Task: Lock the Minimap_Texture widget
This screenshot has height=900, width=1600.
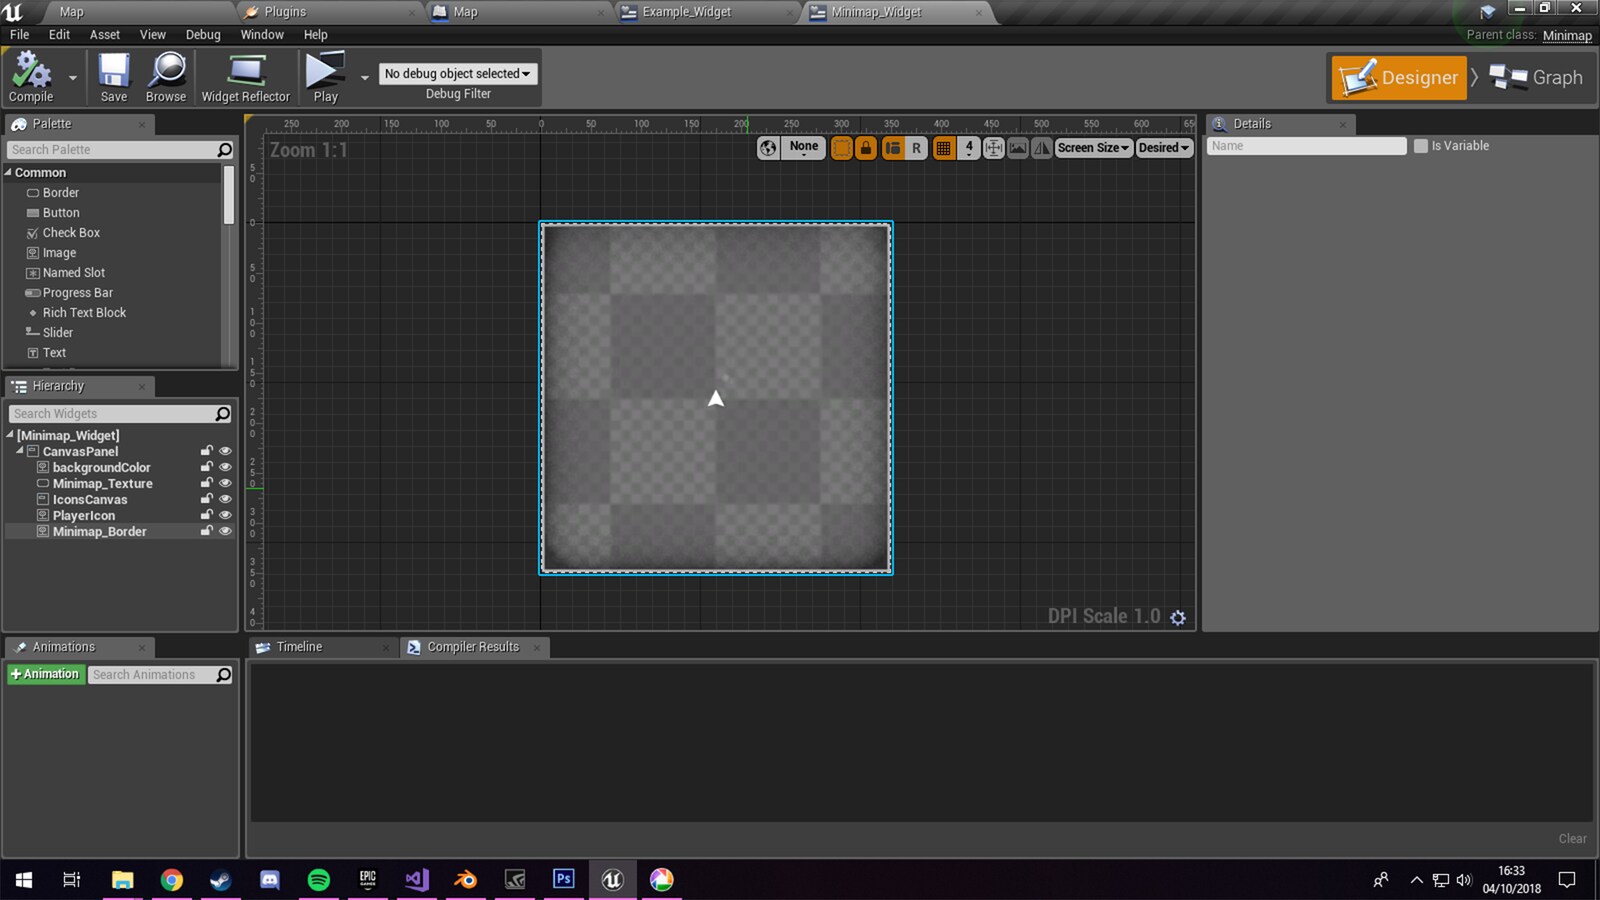Action: pyautogui.click(x=206, y=482)
